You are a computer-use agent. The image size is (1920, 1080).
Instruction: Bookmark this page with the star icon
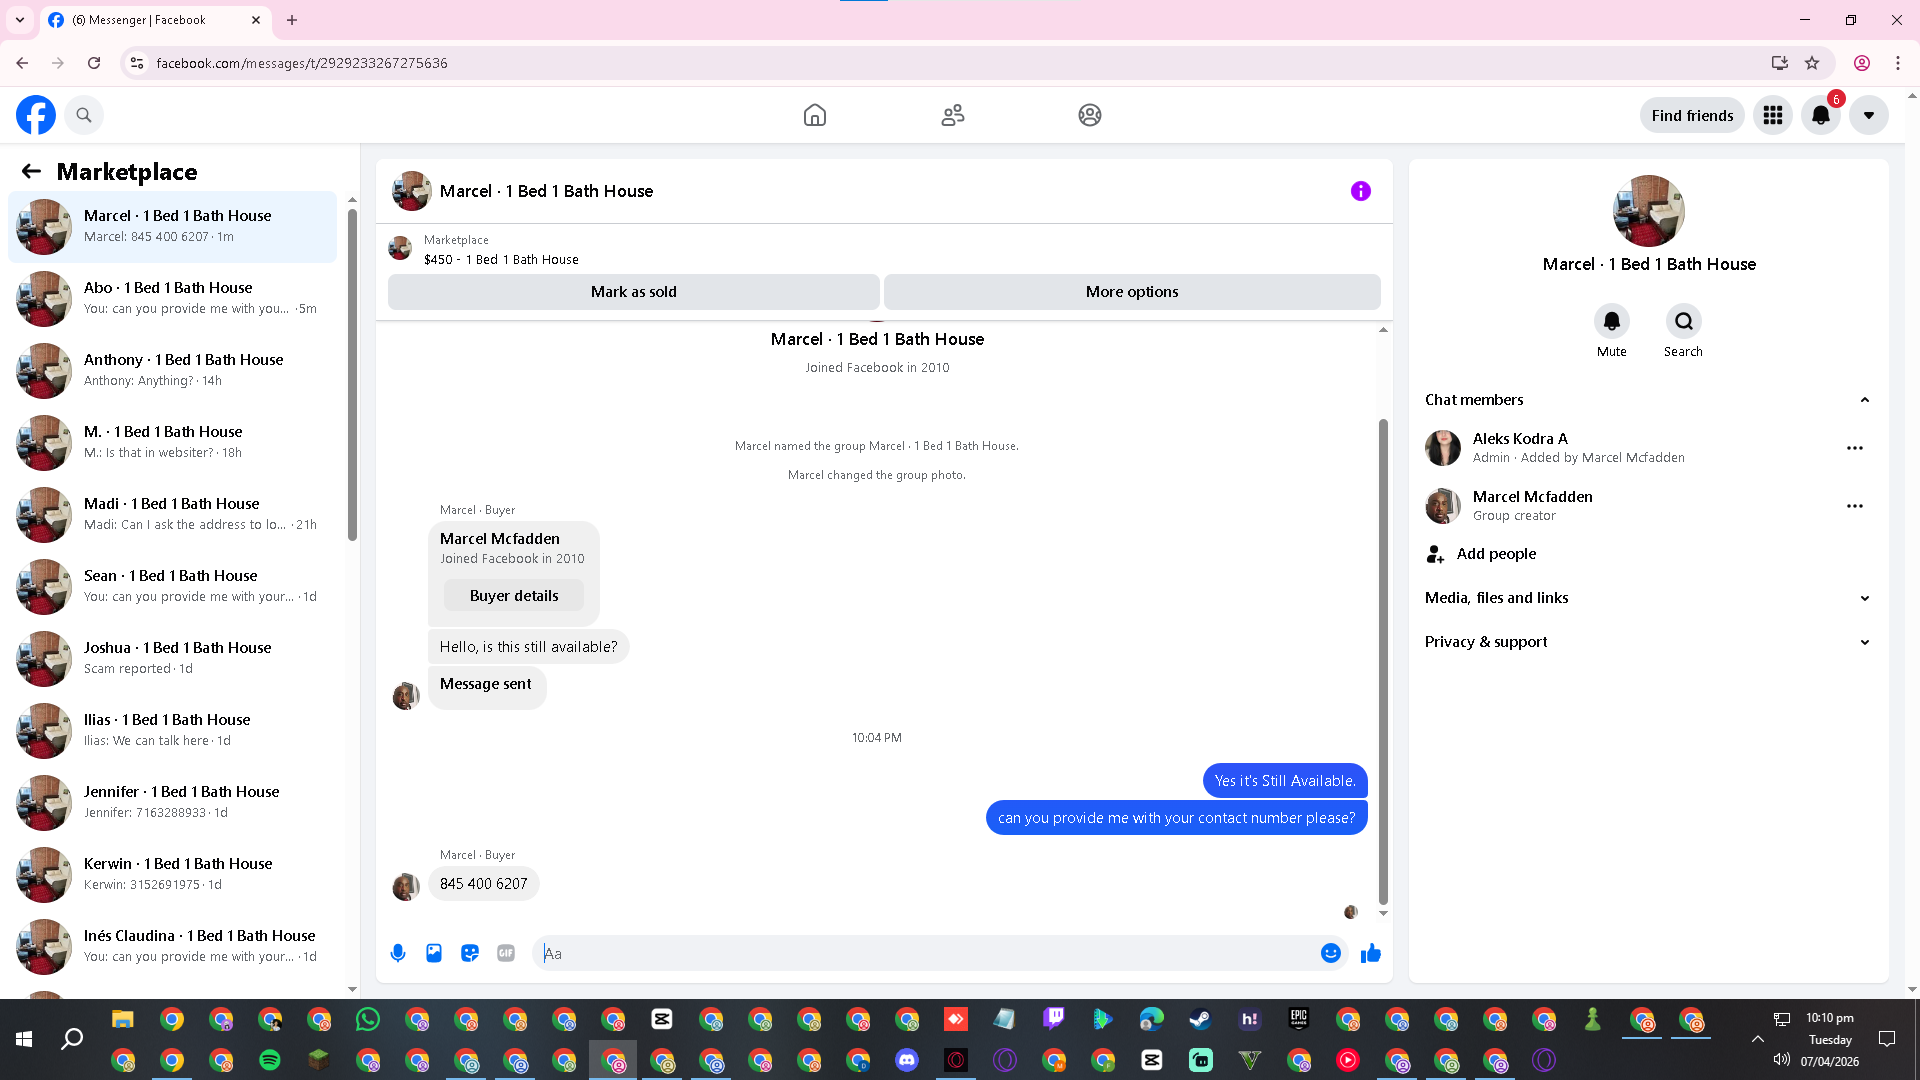pos(1812,63)
